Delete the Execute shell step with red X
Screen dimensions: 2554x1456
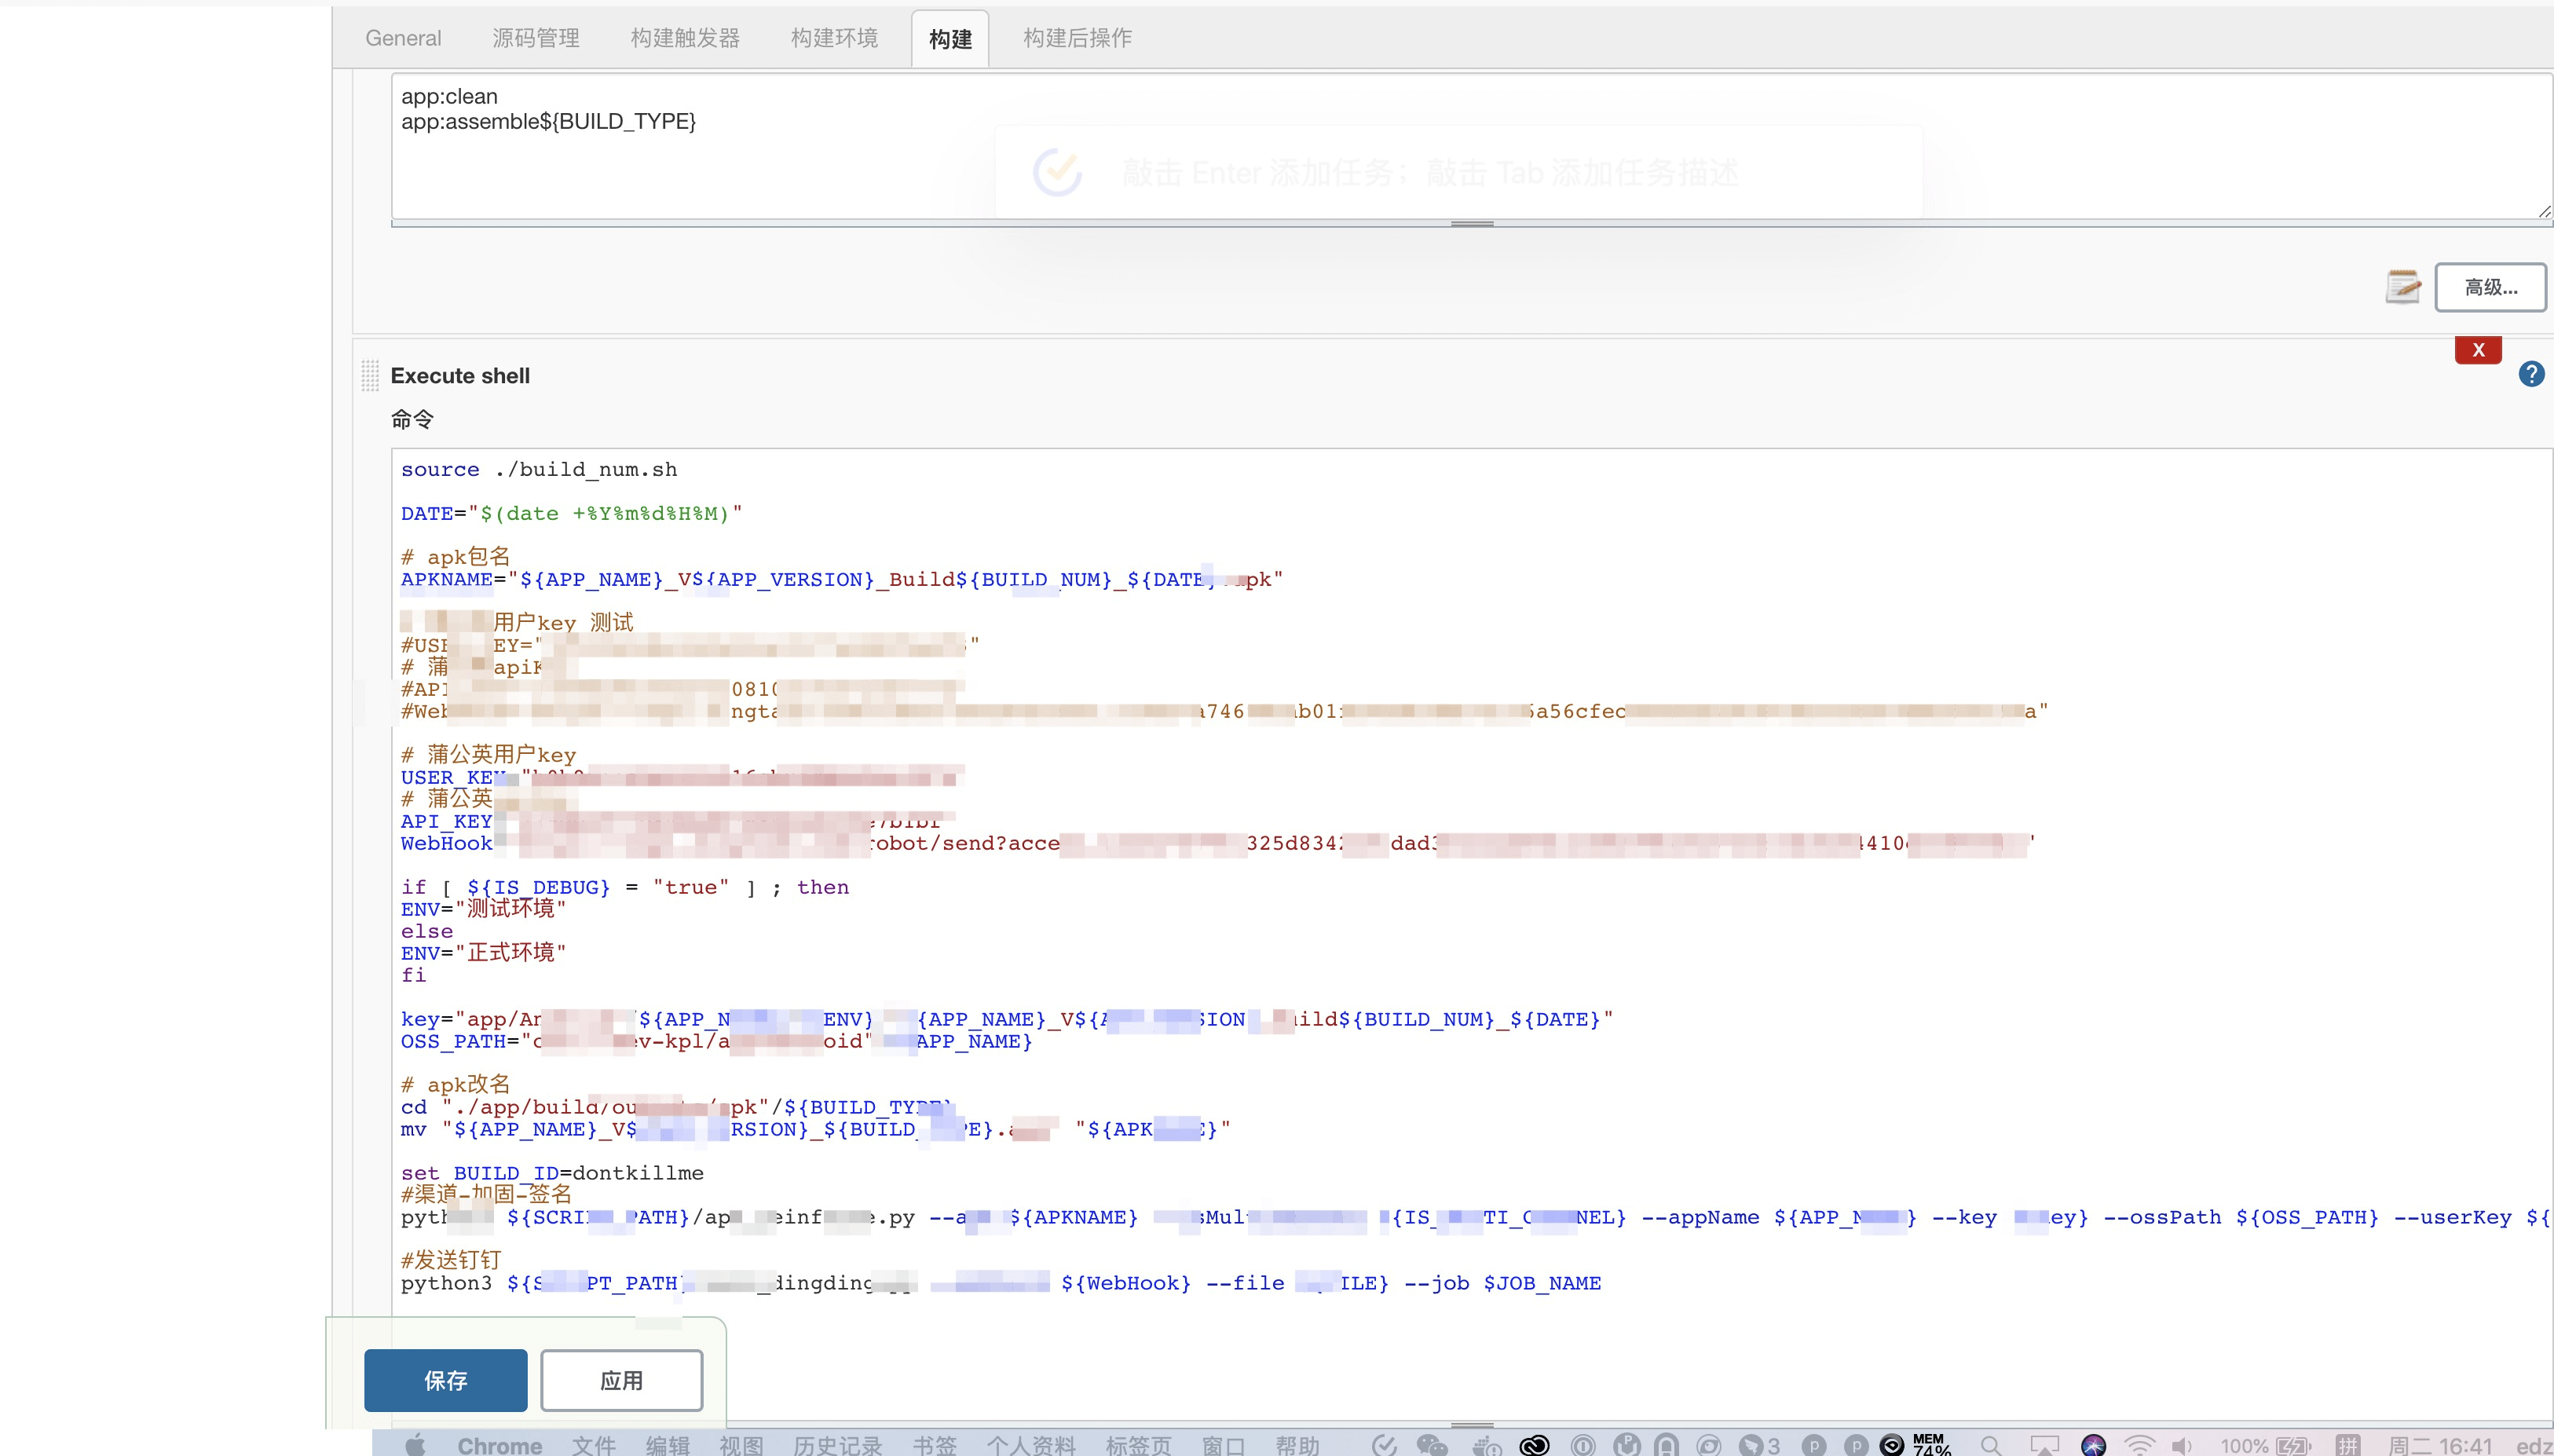coord(2478,350)
